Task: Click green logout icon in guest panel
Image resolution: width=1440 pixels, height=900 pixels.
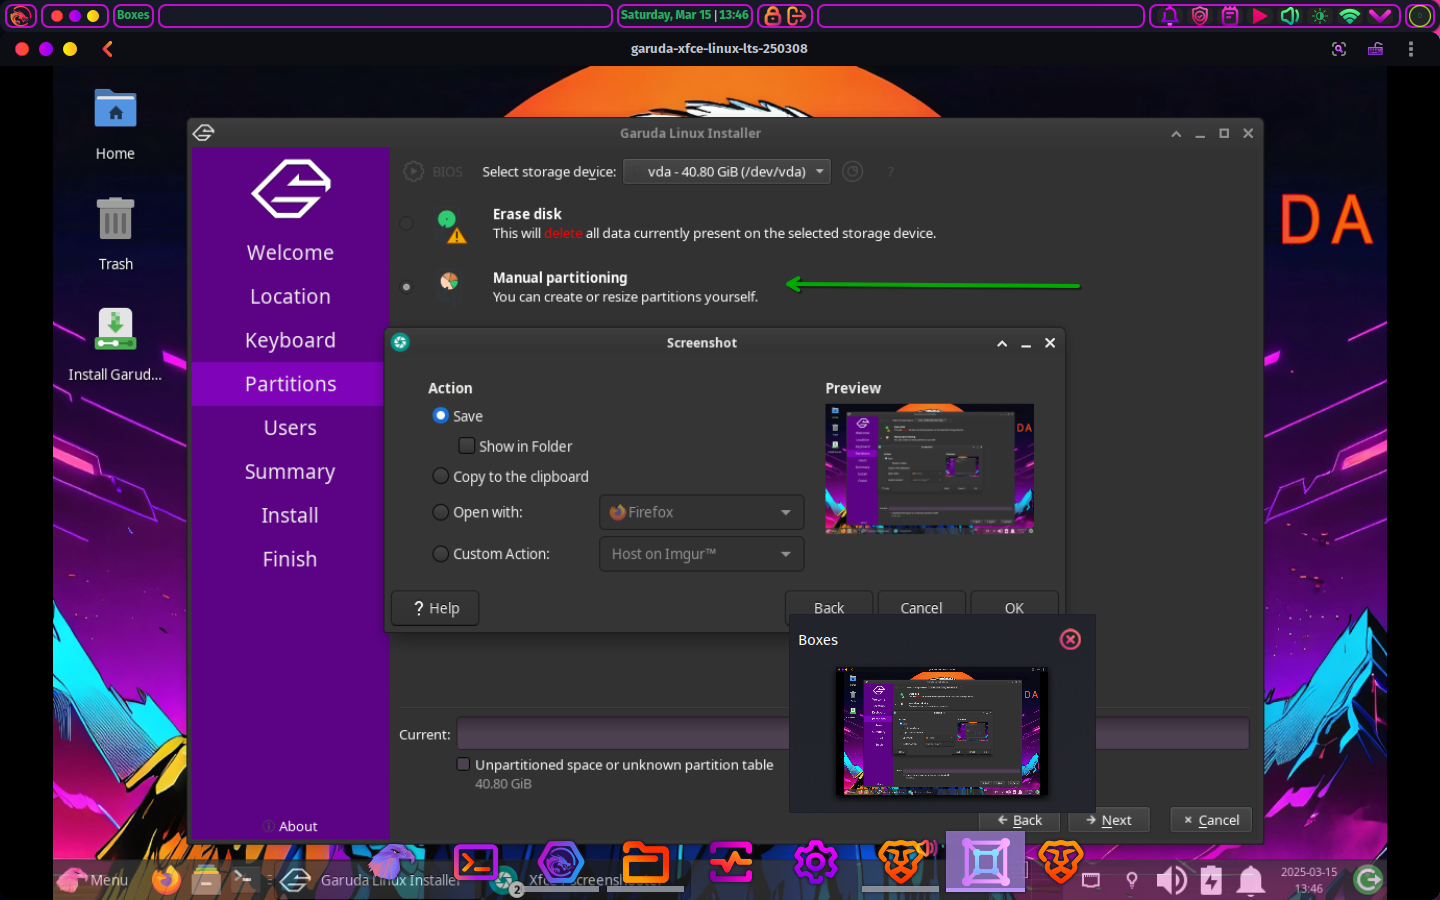Action: tap(1368, 880)
